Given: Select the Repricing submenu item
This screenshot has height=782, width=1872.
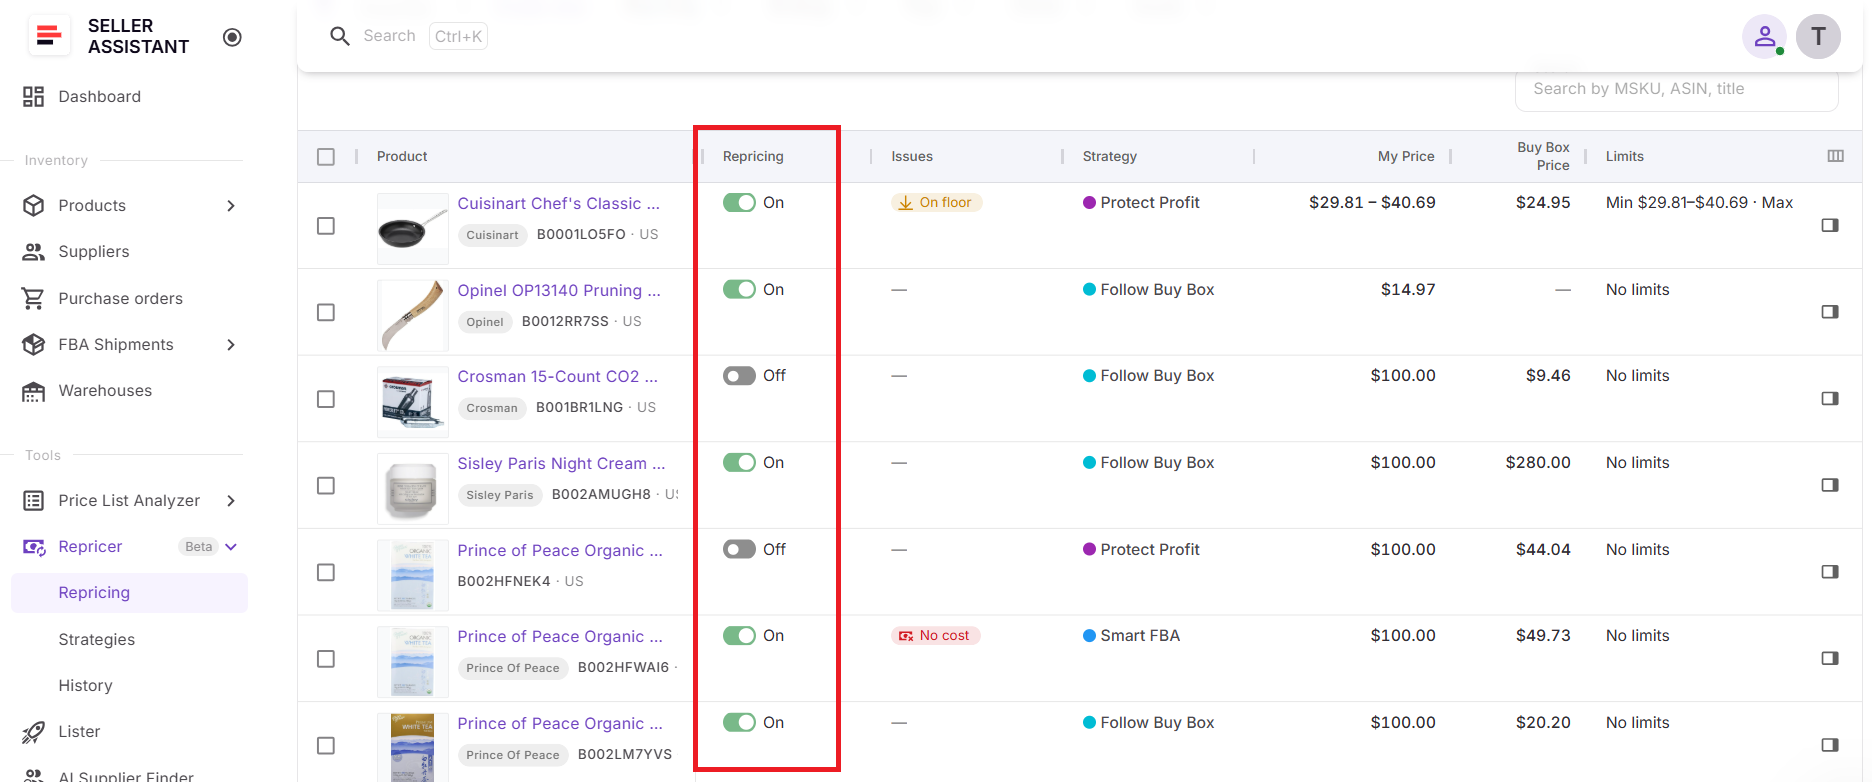Looking at the screenshot, I should pyautogui.click(x=130, y=593).
